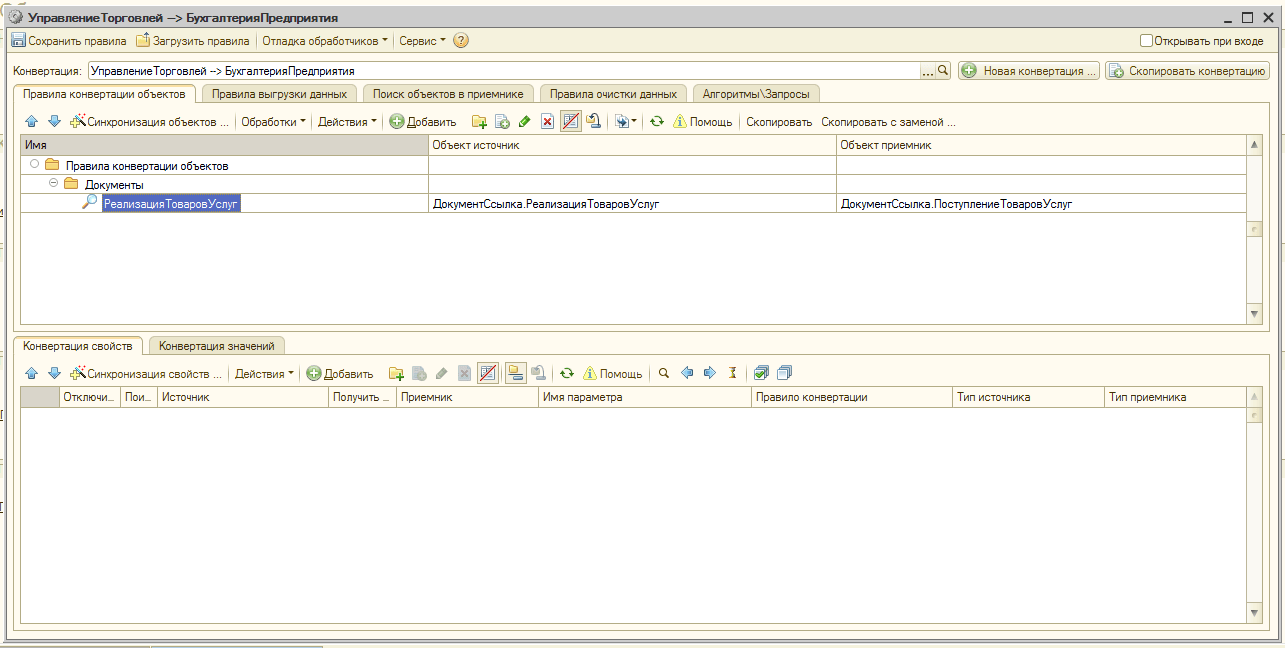This screenshot has width=1285, height=648.
Task: Click the question mark help icon
Action: [x=461, y=41]
